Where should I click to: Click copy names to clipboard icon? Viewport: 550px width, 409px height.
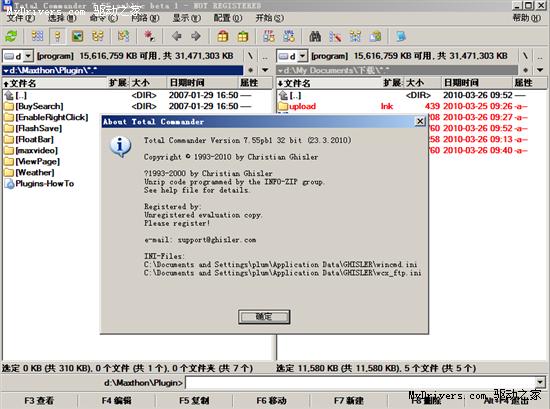pos(375,36)
